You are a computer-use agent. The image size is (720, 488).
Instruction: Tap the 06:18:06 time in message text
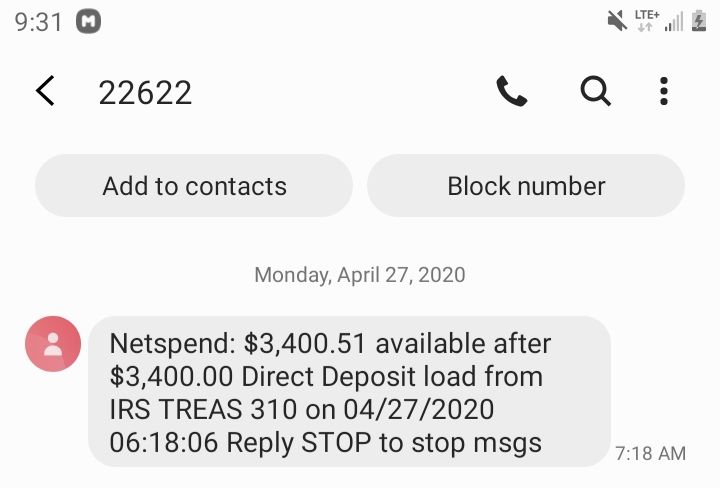(164, 443)
